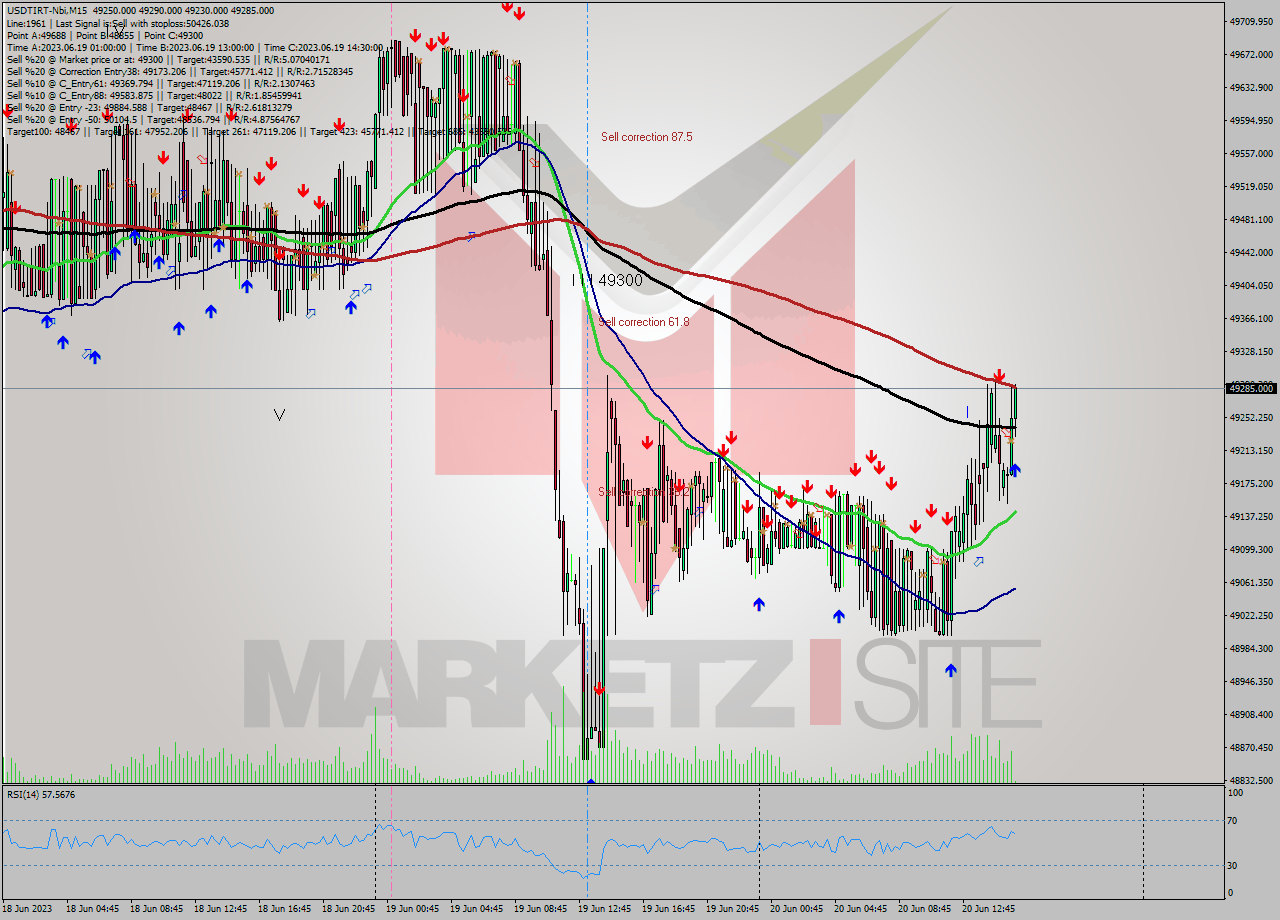Select the '| | | 49300' level label
This screenshot has height=920, width=1280.
607,281
